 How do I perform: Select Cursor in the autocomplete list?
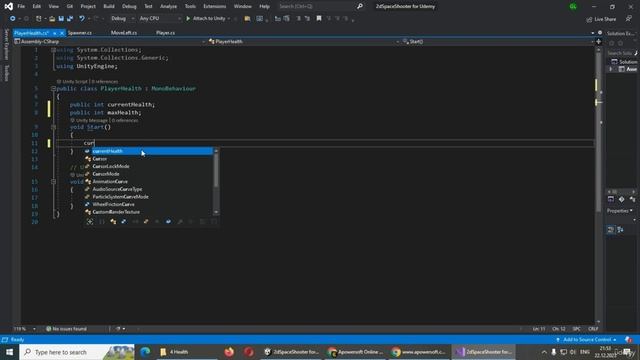(x=149, y=159)
